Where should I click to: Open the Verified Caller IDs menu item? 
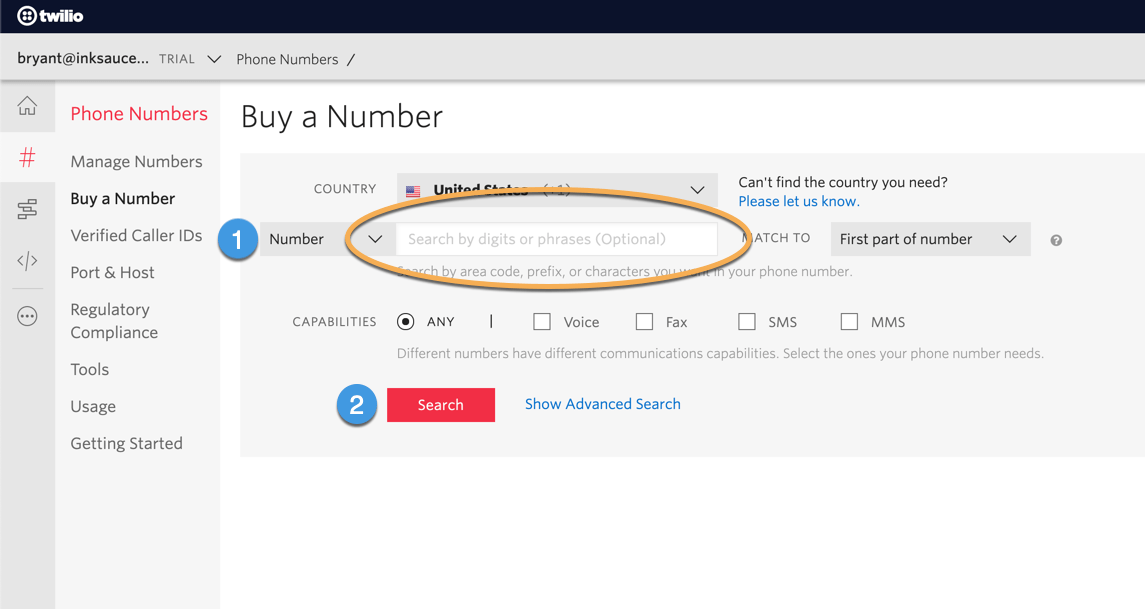pyautogui.click(x=136, y=235)
